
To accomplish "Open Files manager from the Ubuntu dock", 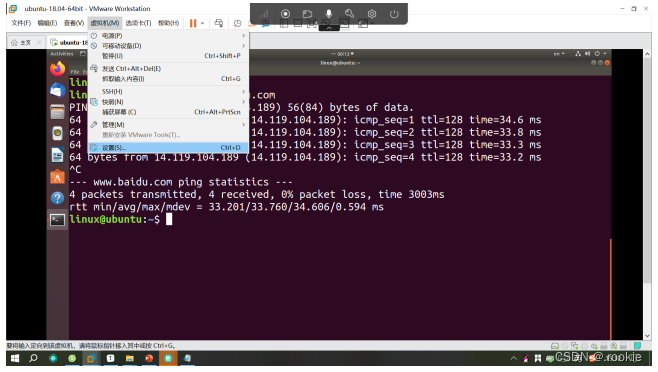I will click(57, 112).
